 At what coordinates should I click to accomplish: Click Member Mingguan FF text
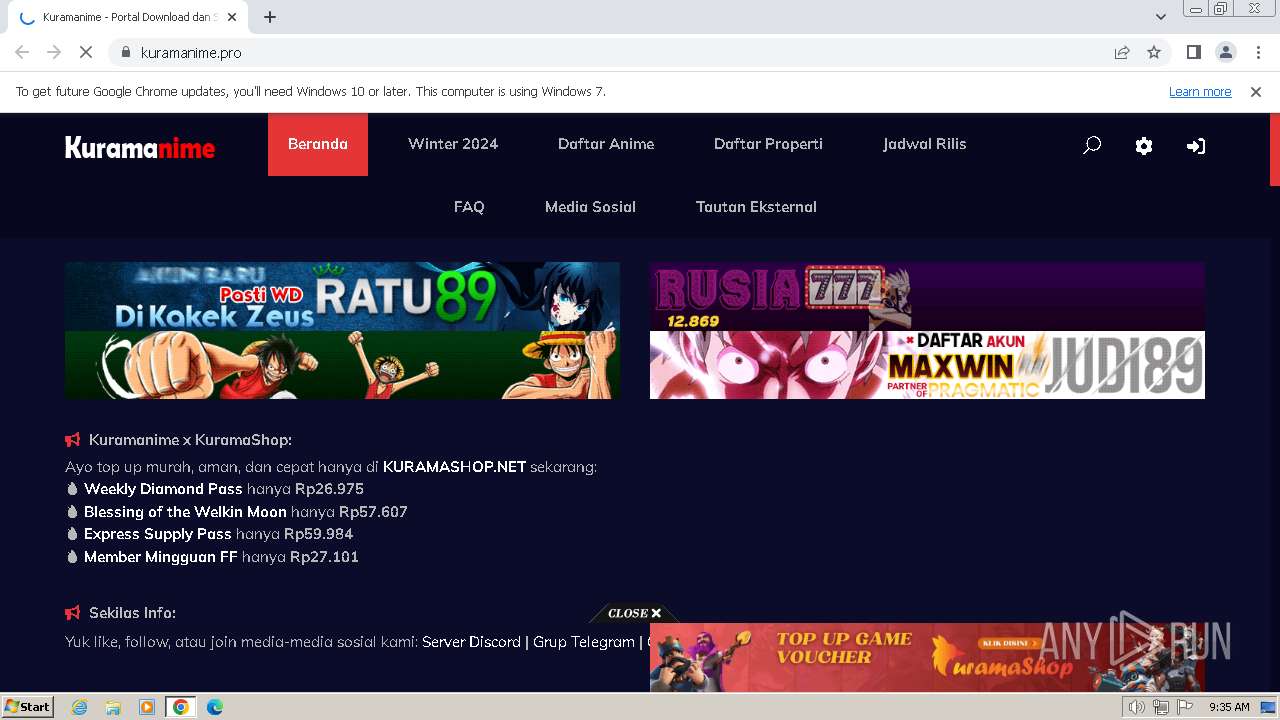[161, 557]
